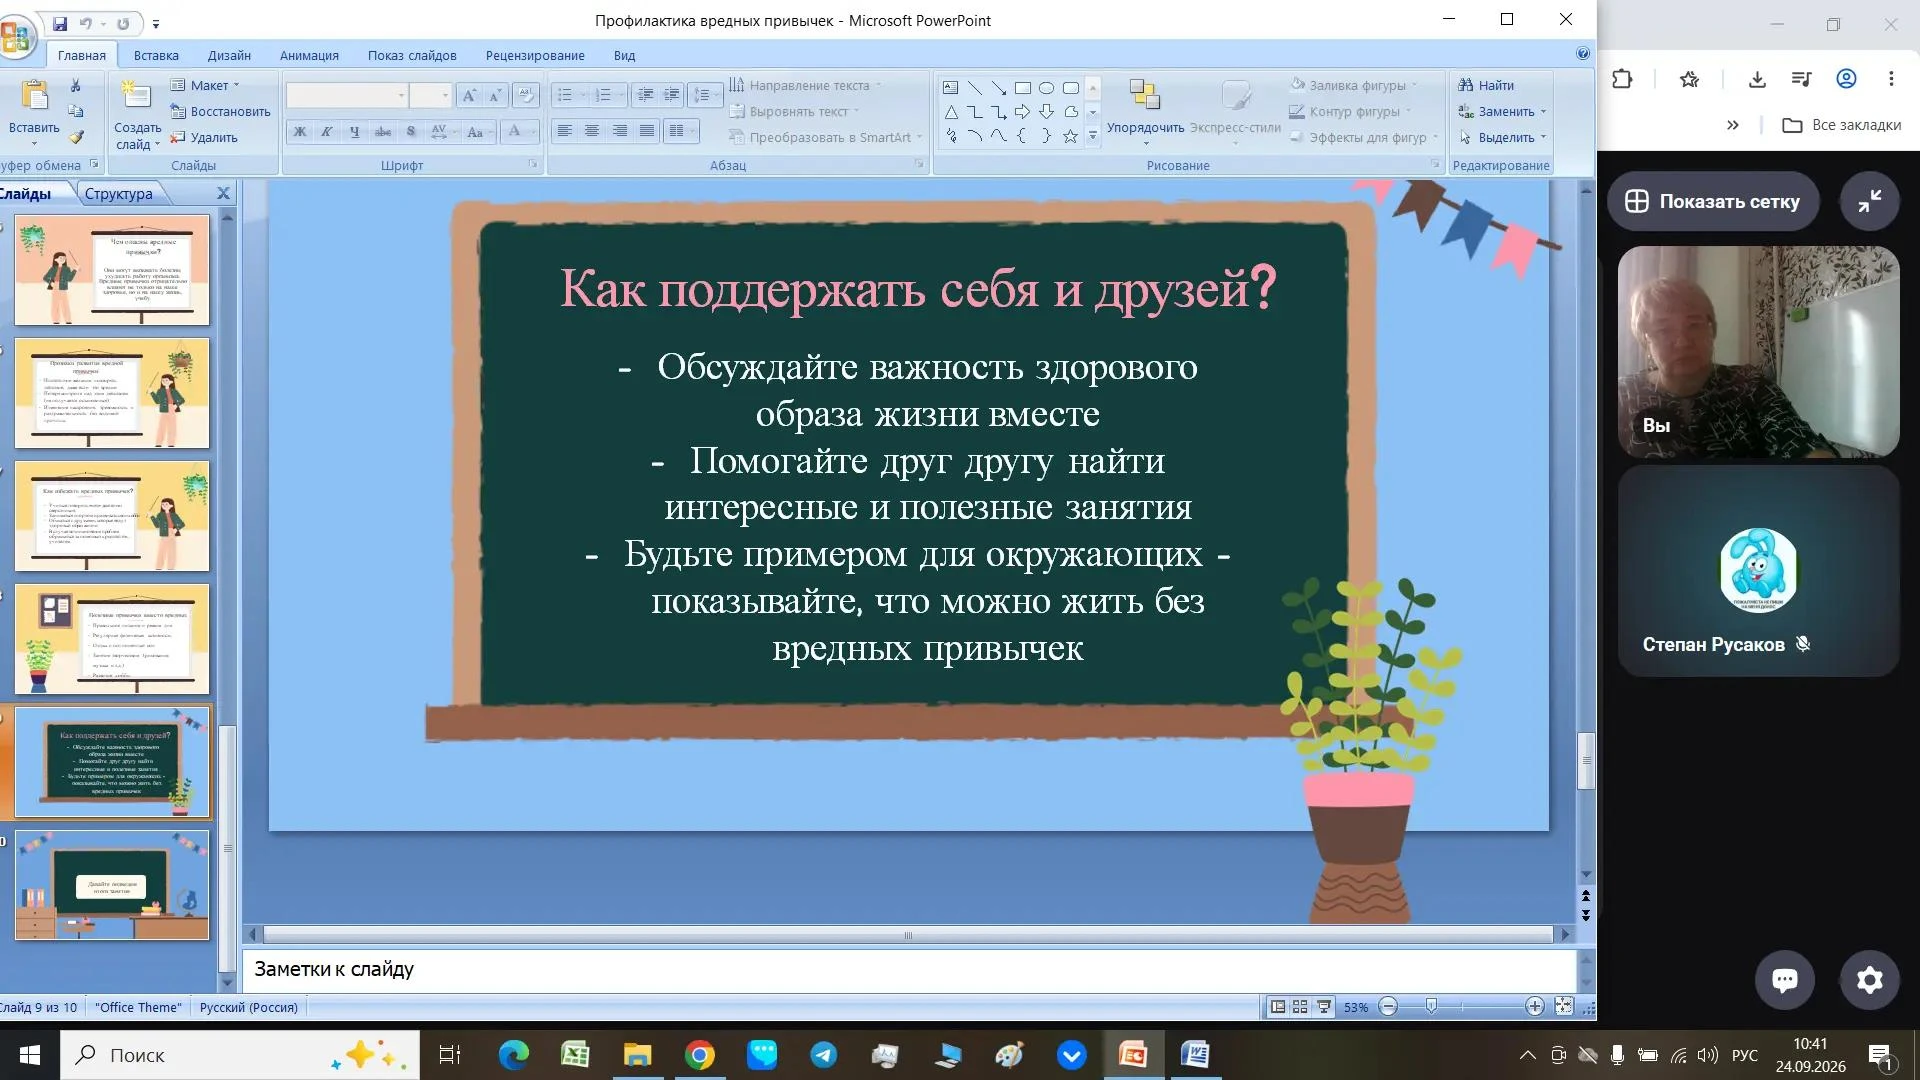Screen dimensions: 1920x1080
Task: Toggle underline formatting (Ч)
Action: [x=355, y=131]
